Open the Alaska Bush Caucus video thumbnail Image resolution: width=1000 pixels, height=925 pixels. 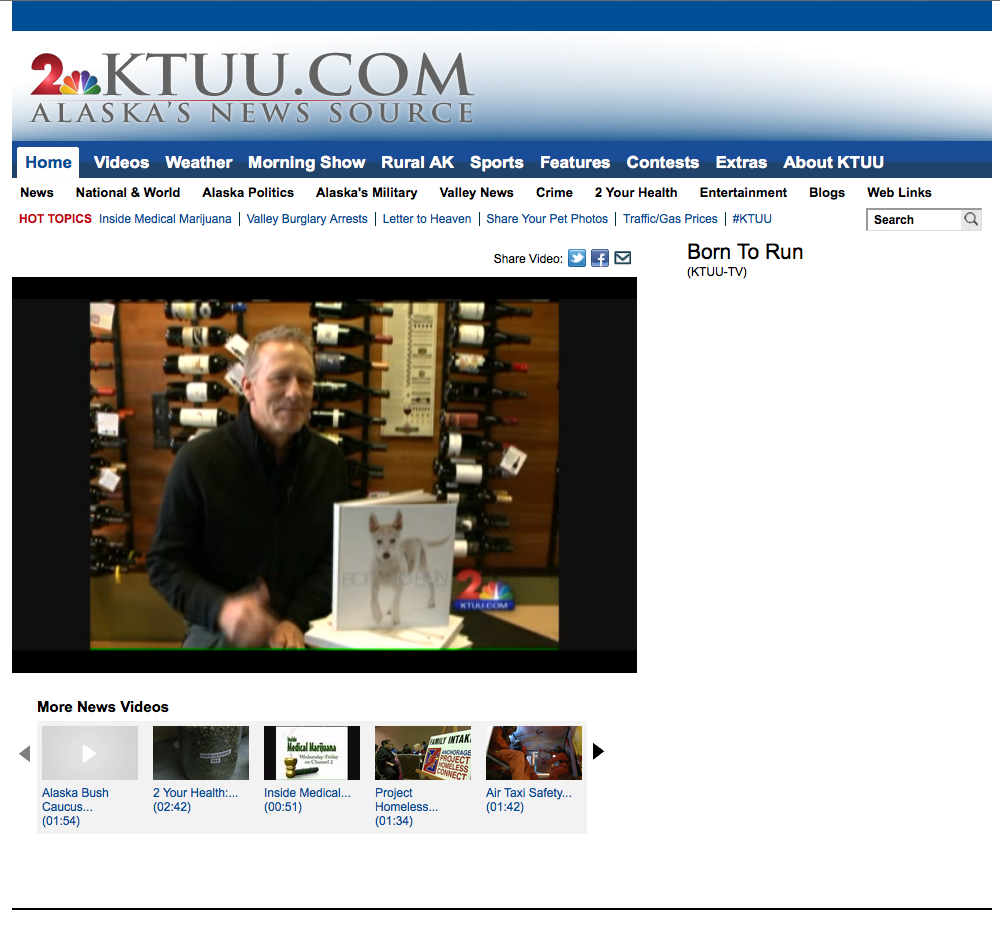coord(90,753)
